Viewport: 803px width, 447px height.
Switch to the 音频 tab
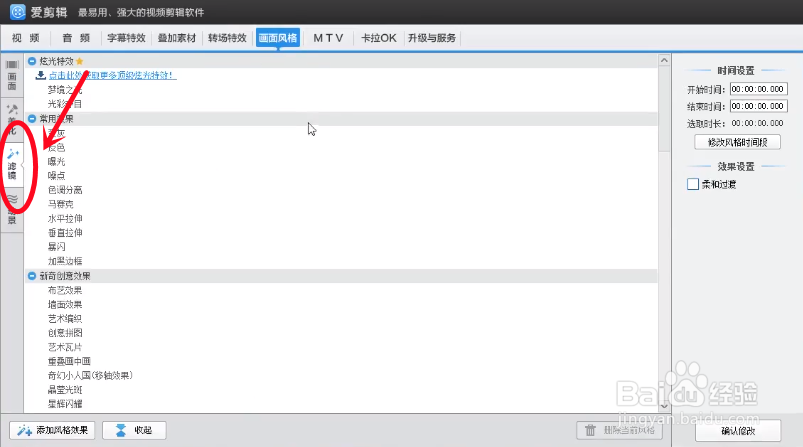pos(76,38)
